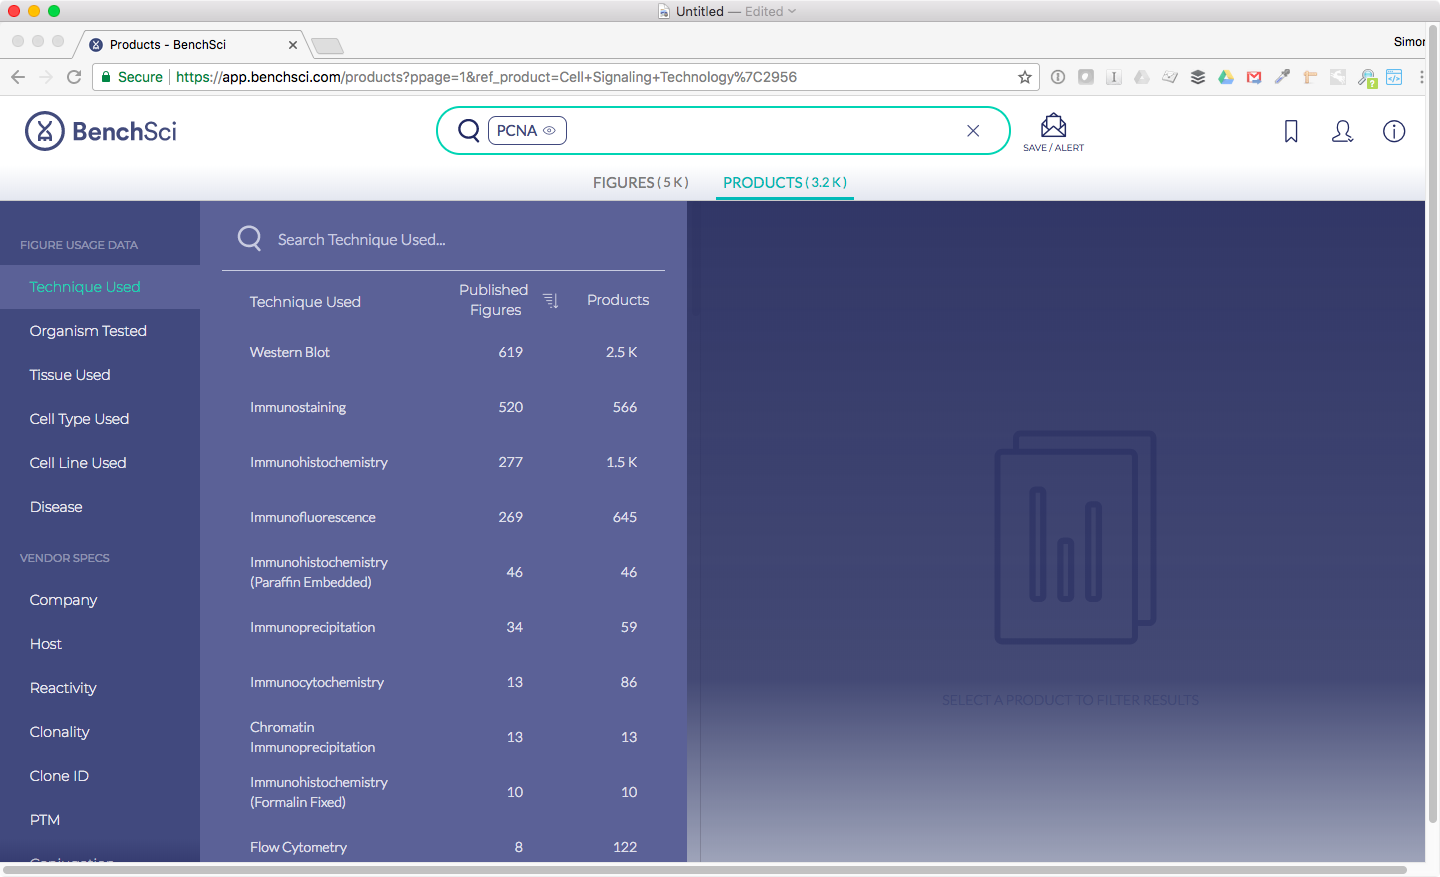Click the info circle icon in header
Viewport: 1440px width, 877px height.
[1394, 131]
